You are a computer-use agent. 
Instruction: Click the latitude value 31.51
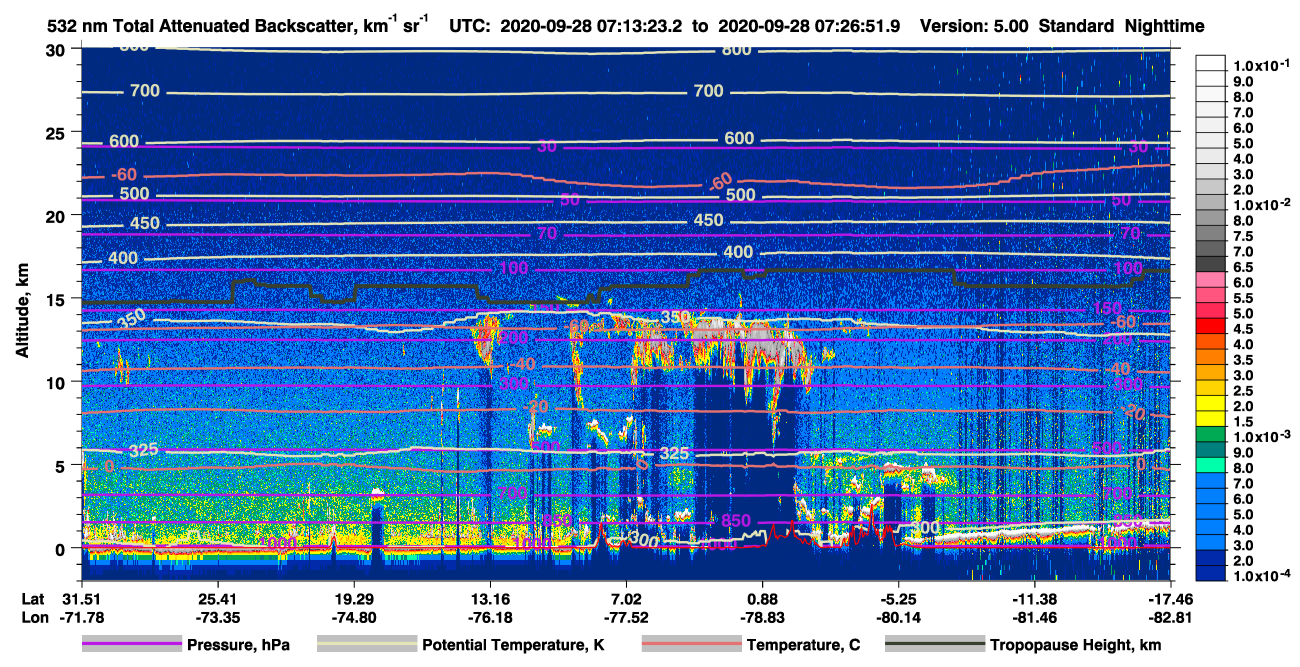[x=81, y=598]
